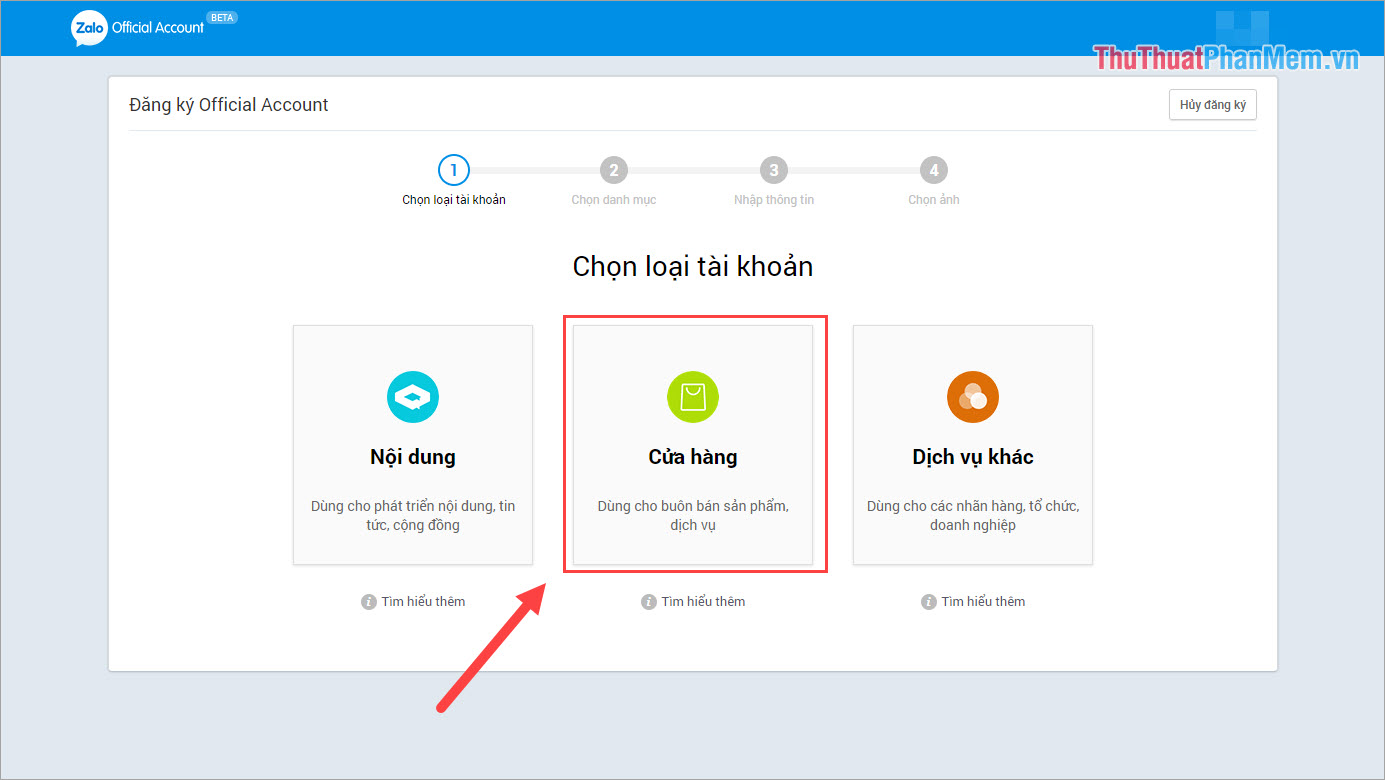Click the Zalo logo in the header
Viewport: 1385px width, 780px height.
pyautogui.click(x=88, y=28)
